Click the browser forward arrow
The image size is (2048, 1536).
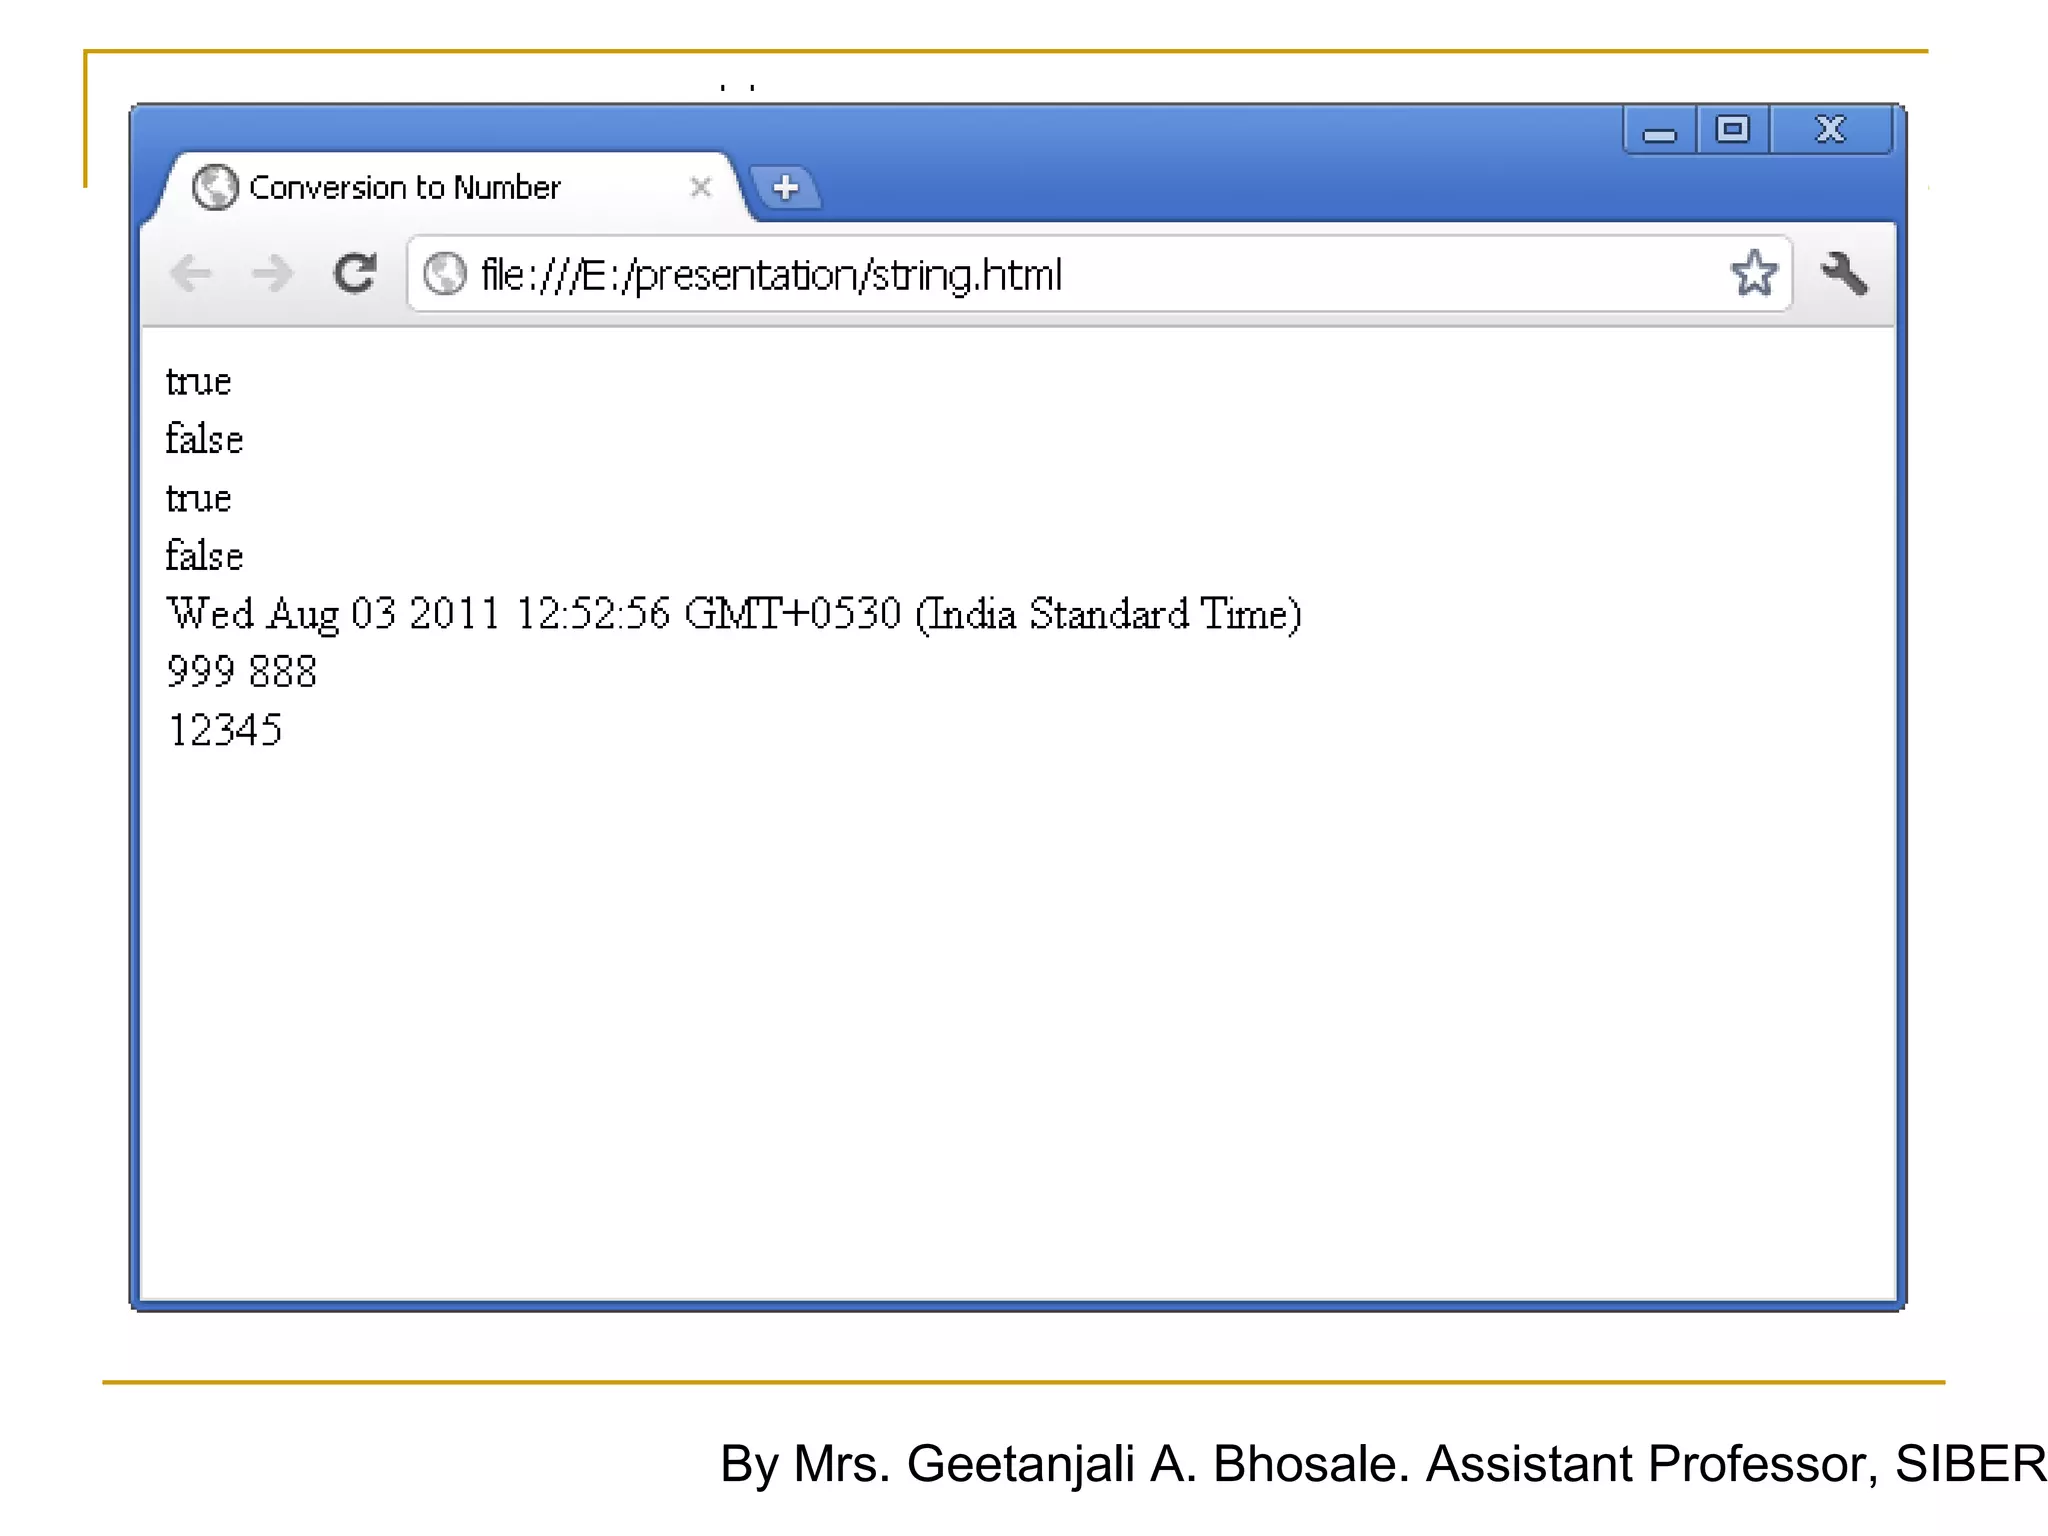(x=272, y=273)
